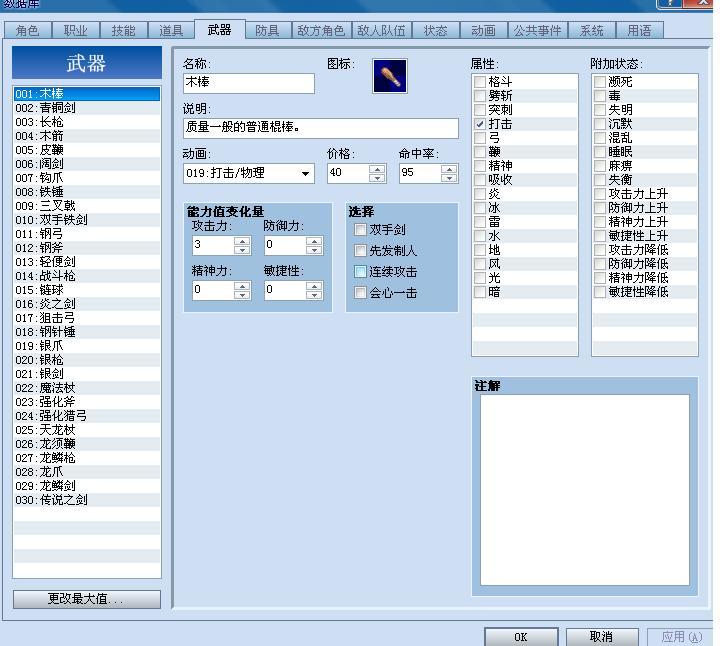This screenshot has height=646, width=720.
Task: Click the 价格 value field
Action: 349,173
